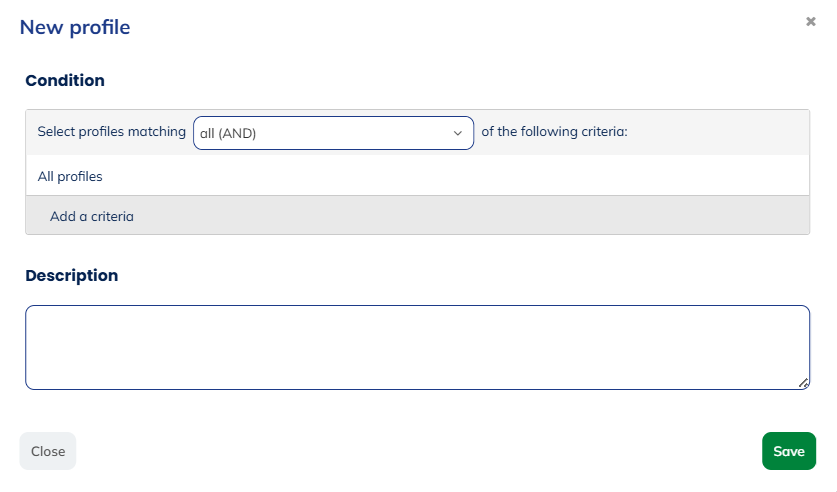The width and height of the screenshot is (837, 492).
Task: Select the "All profiles" criteria entry
Action: tap(70, 177)
